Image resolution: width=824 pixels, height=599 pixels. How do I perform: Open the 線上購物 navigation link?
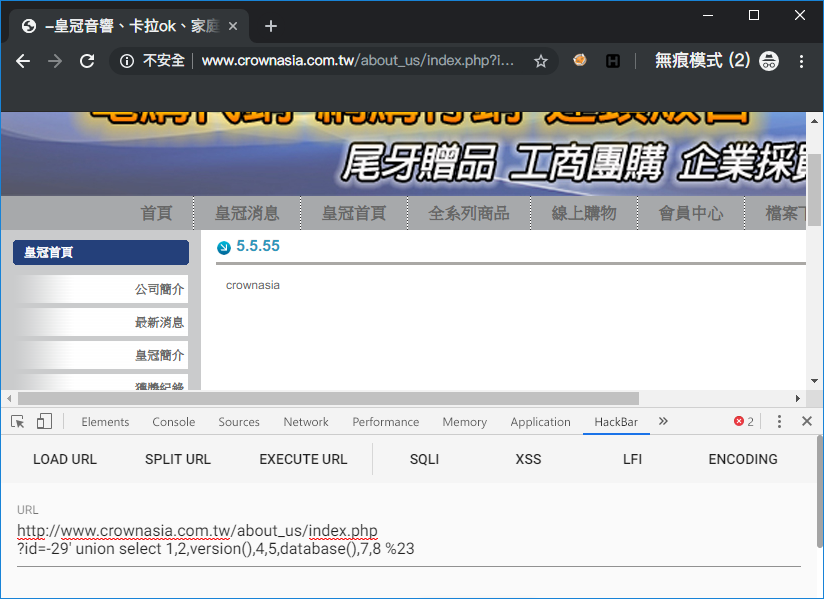point(584,213)
